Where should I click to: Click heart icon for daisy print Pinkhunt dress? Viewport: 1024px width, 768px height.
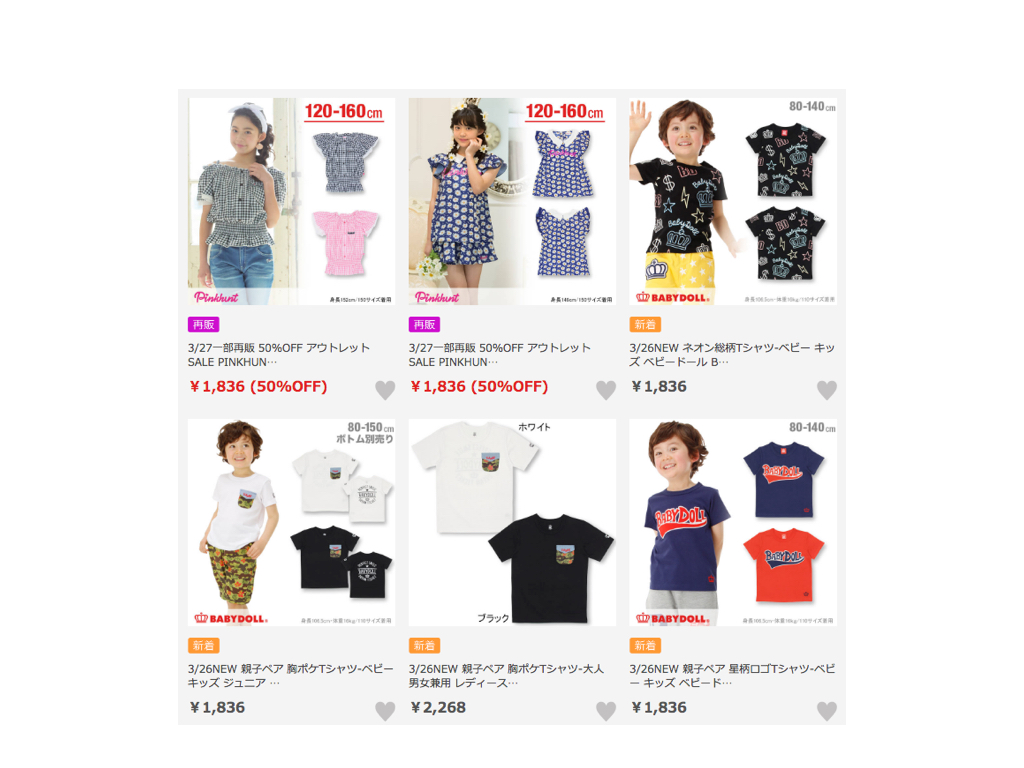pyautogui.click(x=606, y=390)
